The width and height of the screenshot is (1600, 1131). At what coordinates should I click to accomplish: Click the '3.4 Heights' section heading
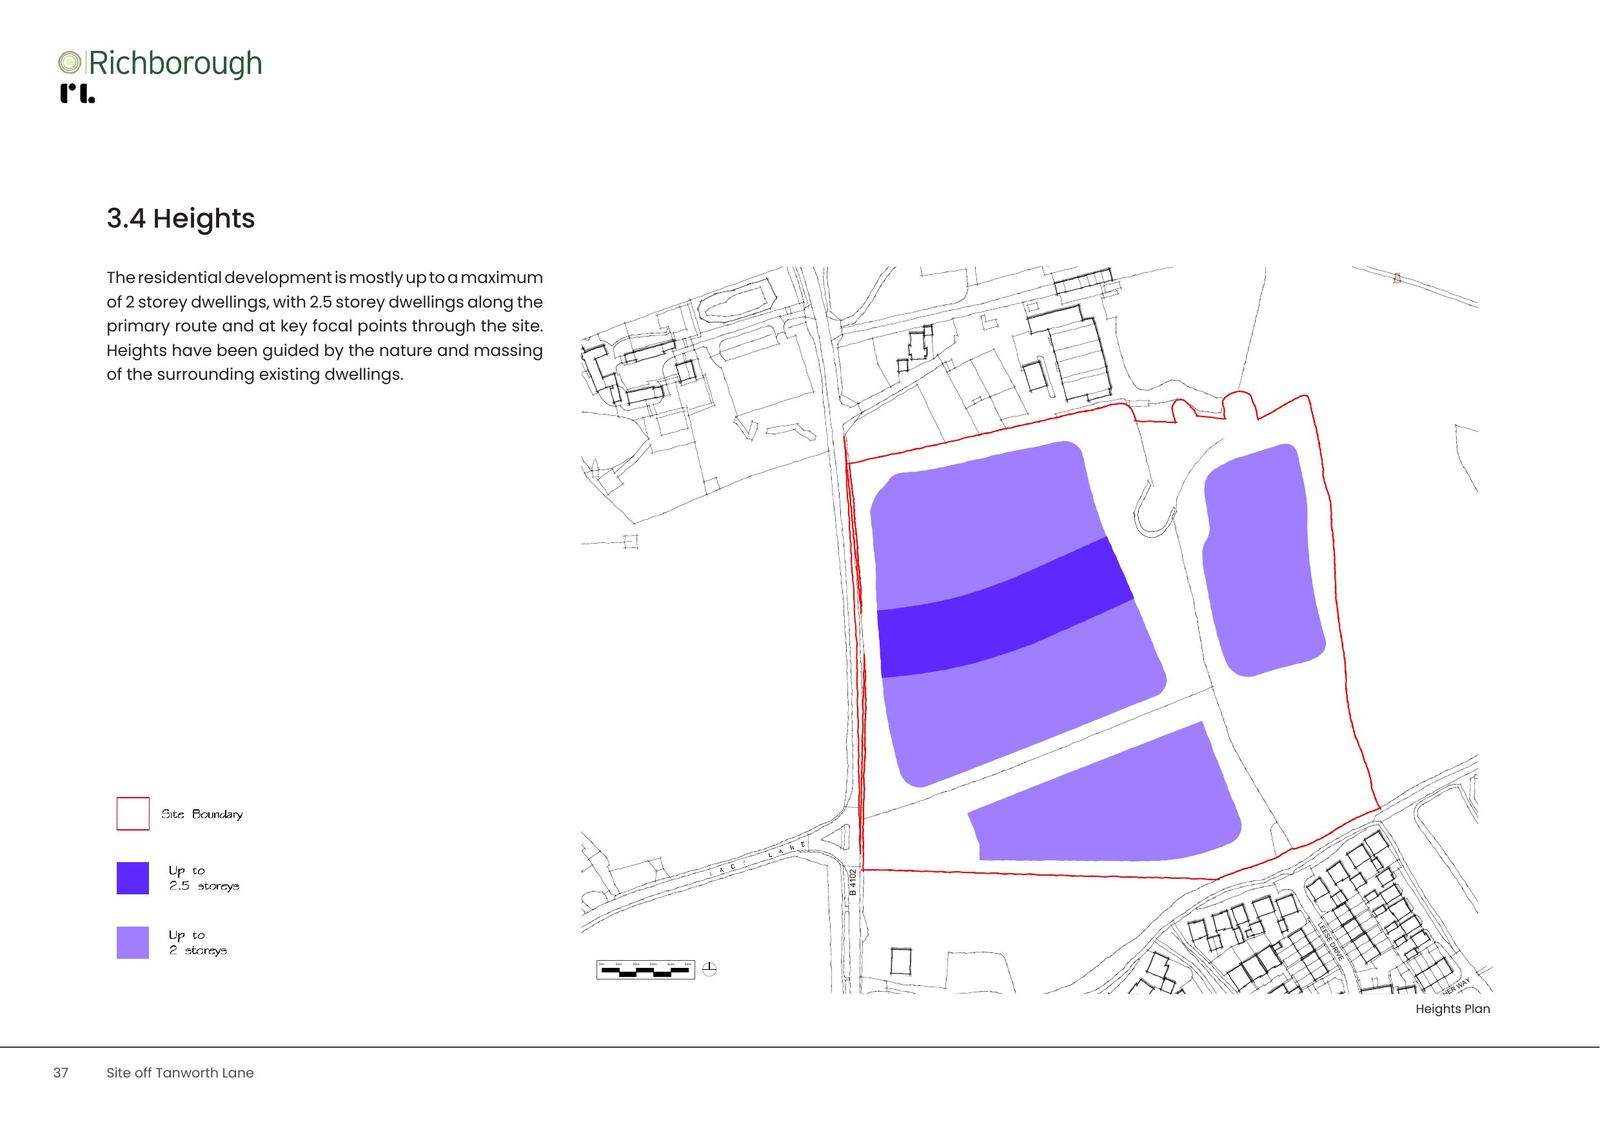pos(181,218)
